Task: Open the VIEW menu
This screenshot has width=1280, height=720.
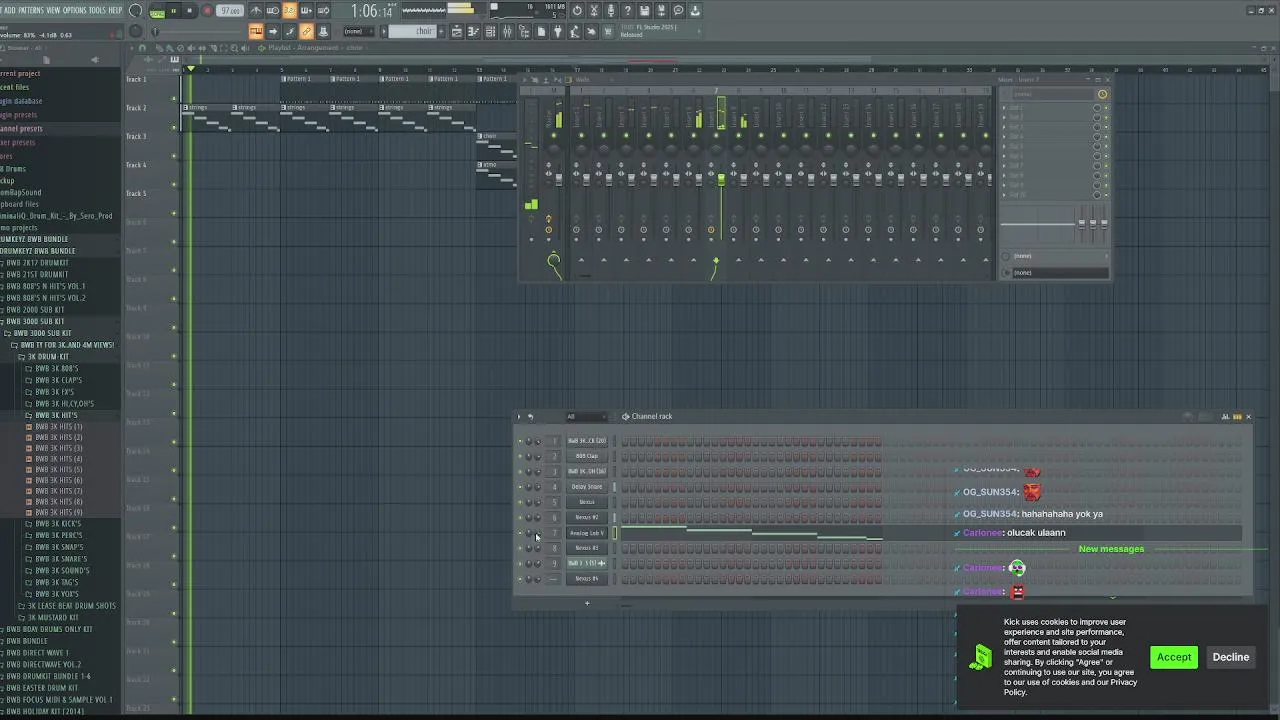Action: (x=54, y=10)
